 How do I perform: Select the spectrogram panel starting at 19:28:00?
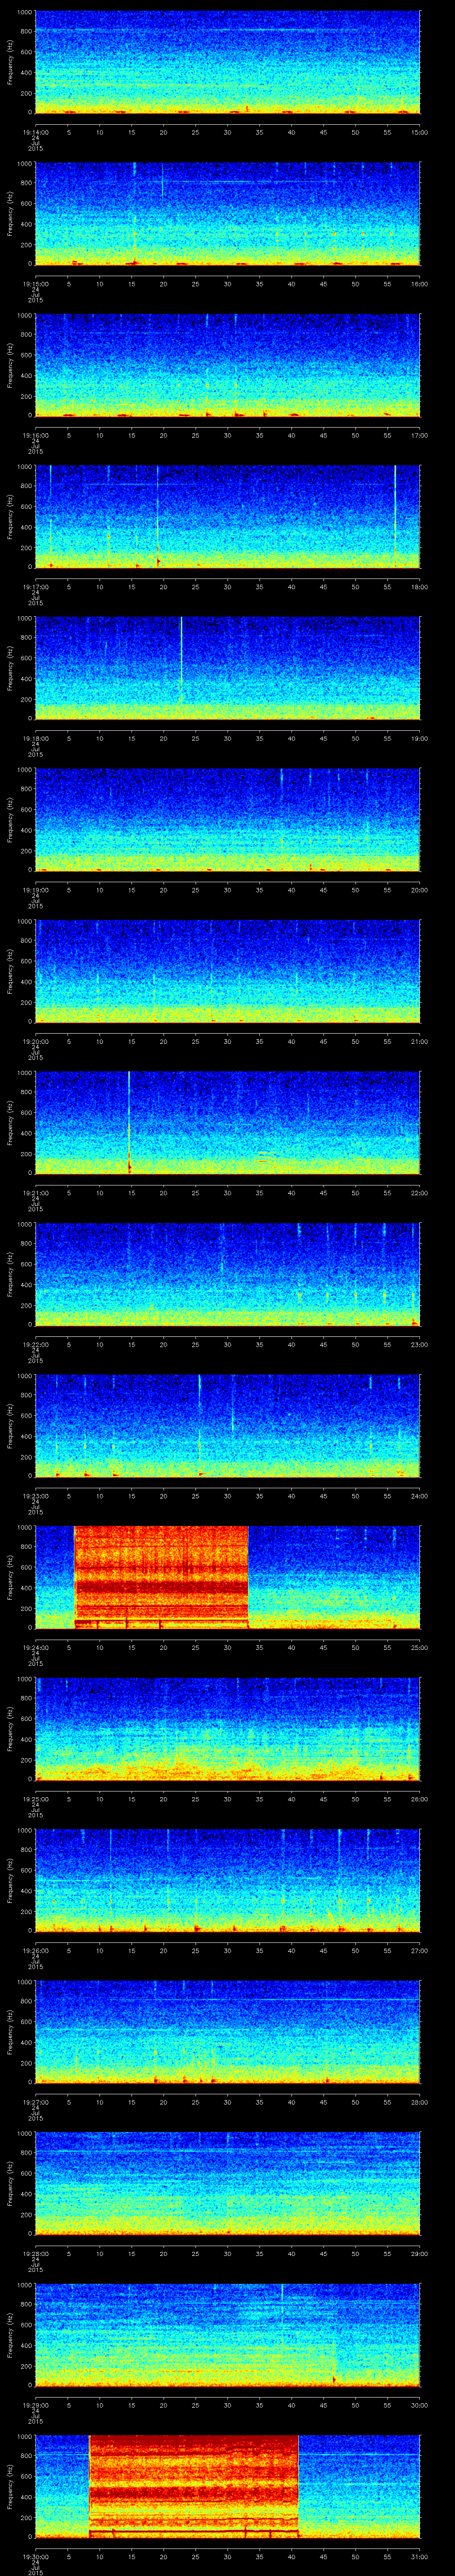click(227, 2183)
